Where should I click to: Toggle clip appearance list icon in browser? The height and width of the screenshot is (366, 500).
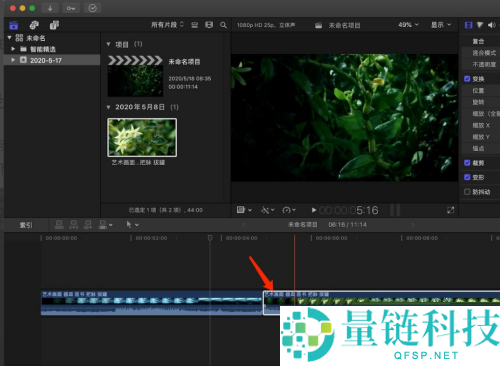pos(195,25)
